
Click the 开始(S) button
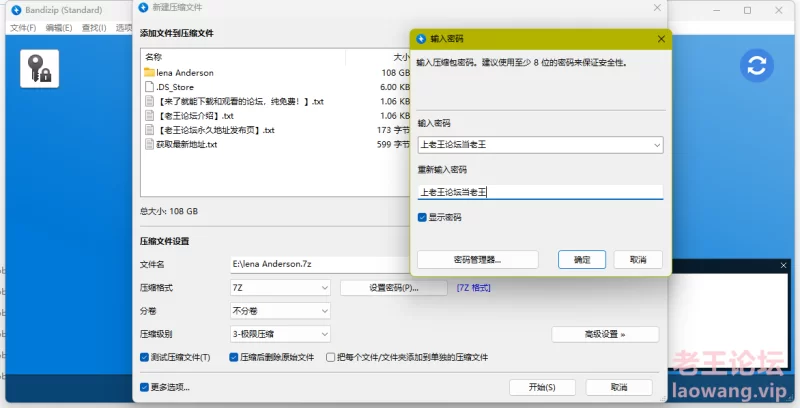click(542, 387)
